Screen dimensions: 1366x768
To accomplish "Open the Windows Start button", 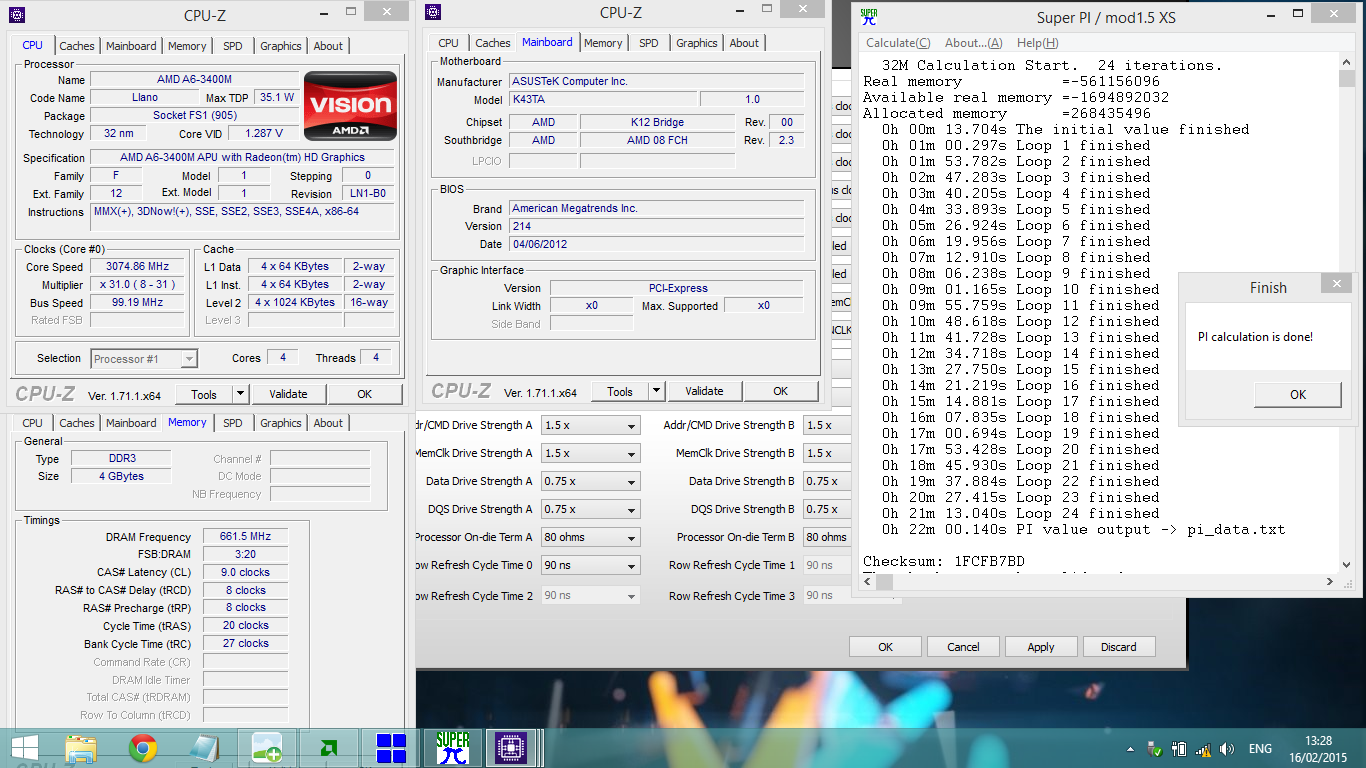I will click(x=24, y=748).
